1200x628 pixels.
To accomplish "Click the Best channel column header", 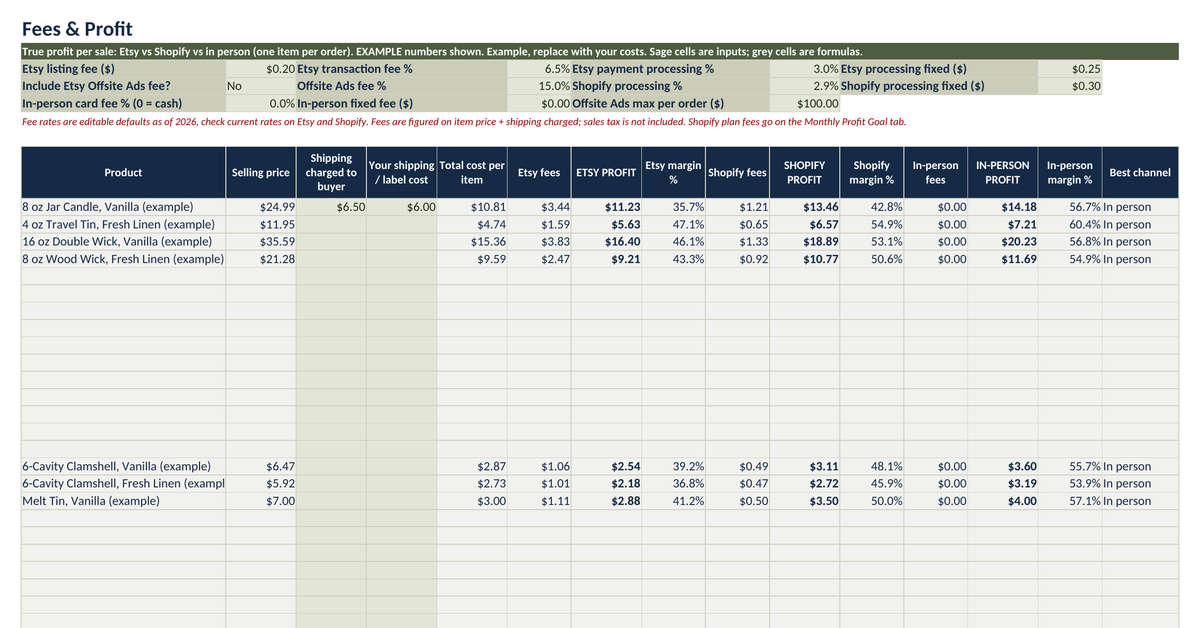I will pyautogui.click(x=1140, y=172).
